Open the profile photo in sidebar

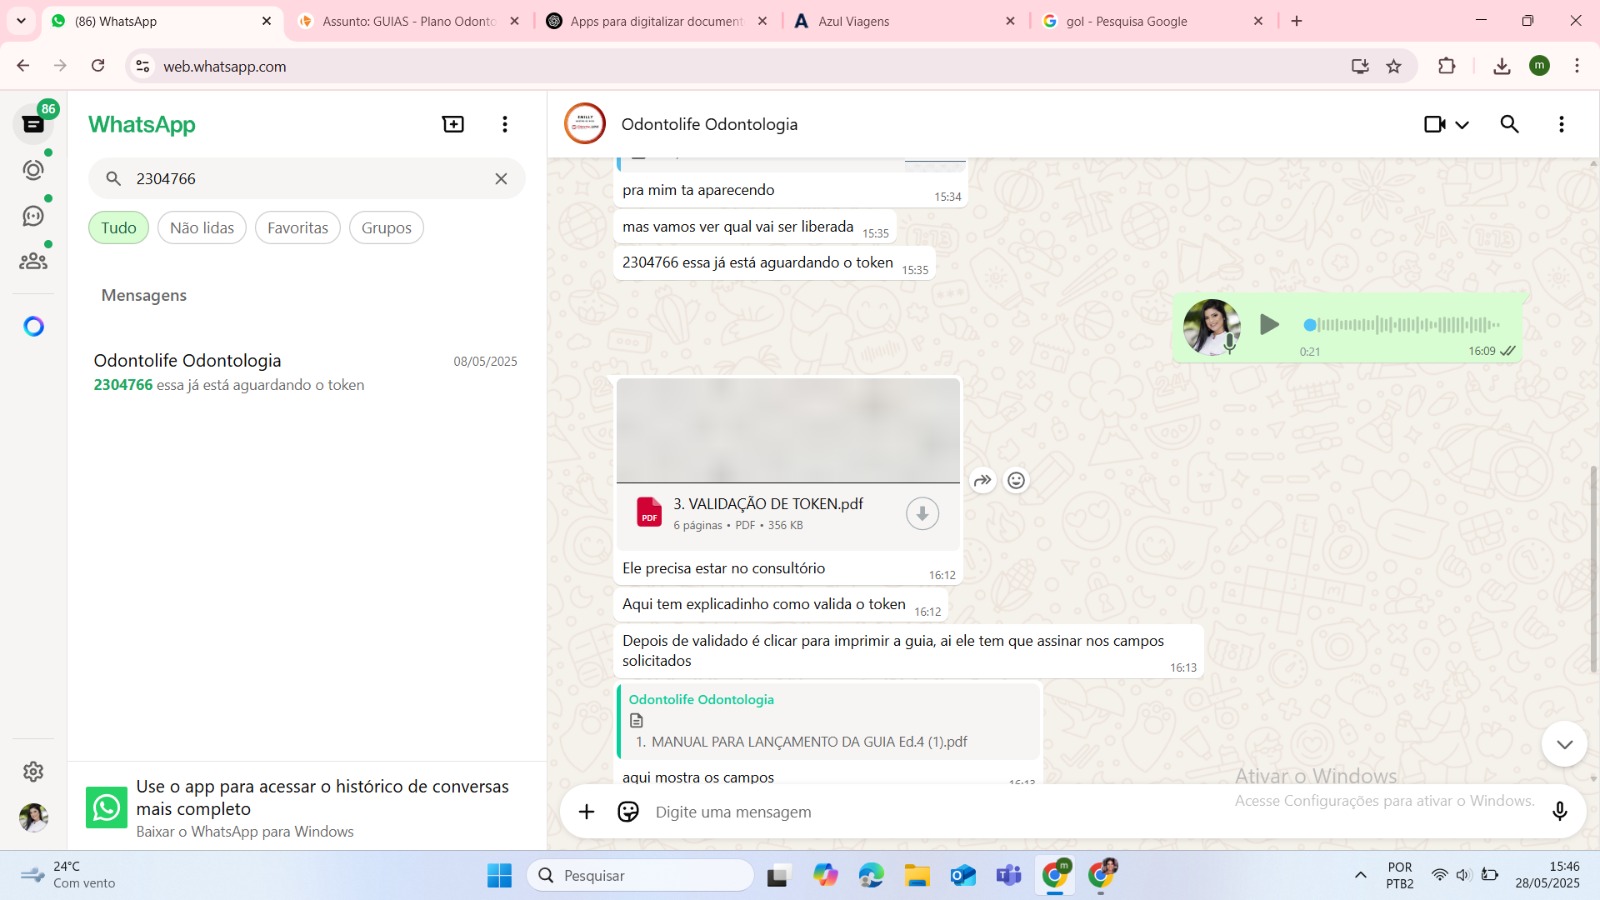(x=33, y=818)
